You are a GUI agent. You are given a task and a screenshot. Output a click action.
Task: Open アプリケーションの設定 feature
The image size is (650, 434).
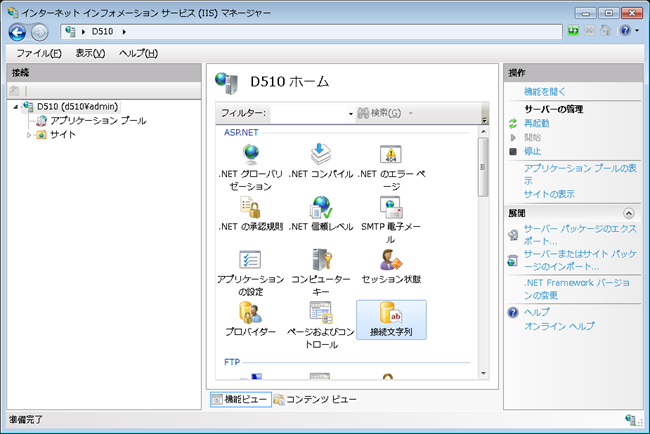coord(251,272)
